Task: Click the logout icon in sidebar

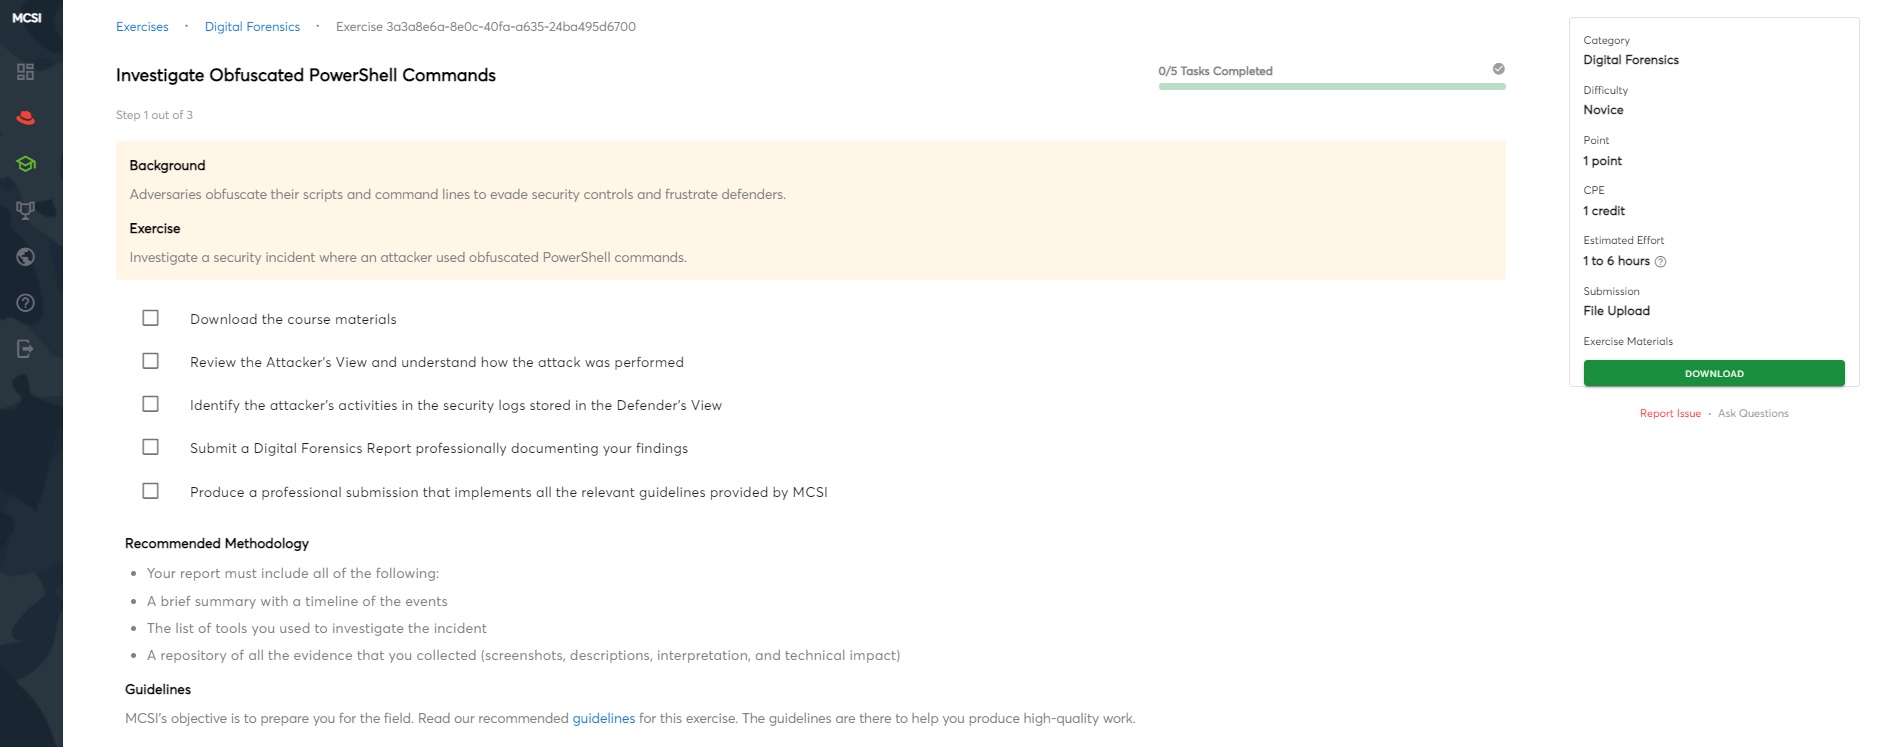Action: coord(26,349)
